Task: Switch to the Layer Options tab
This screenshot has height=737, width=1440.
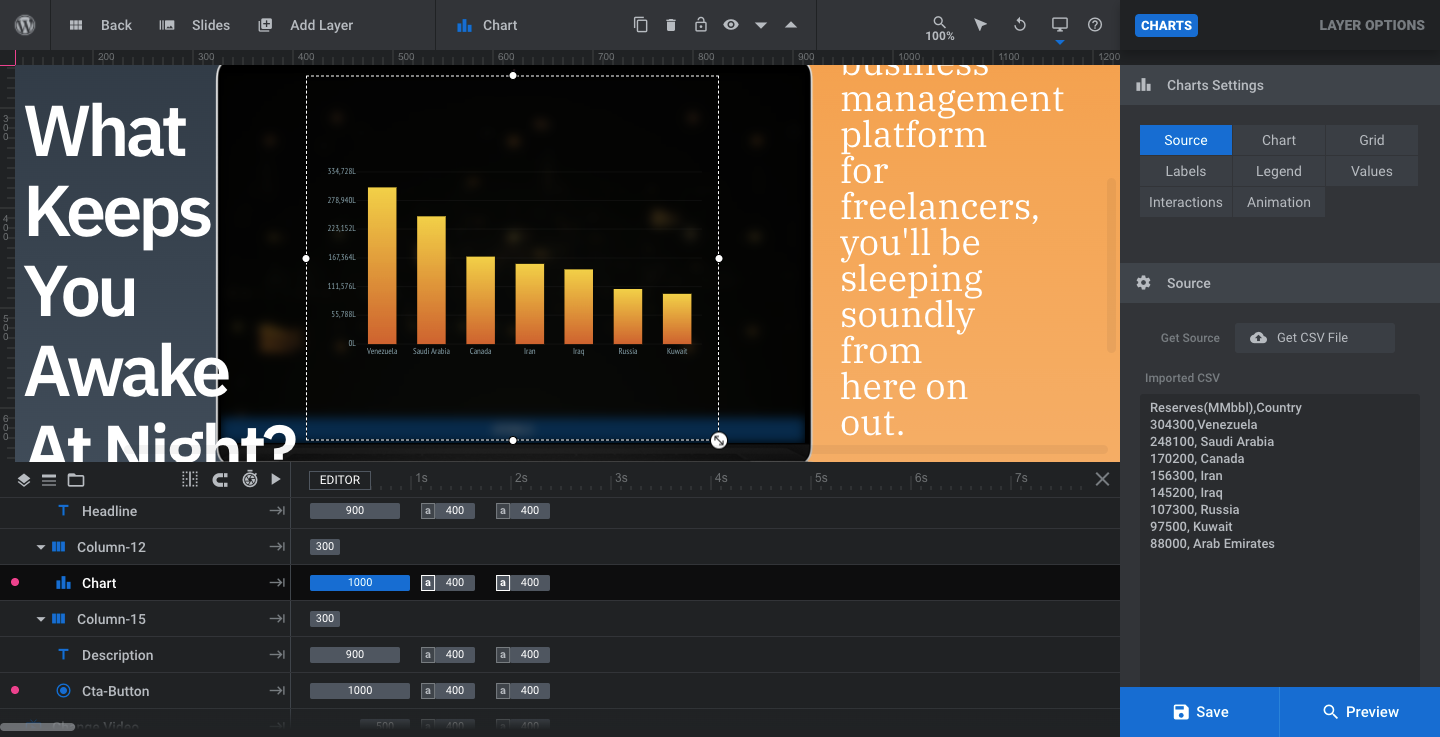Action: (x=1371, y=25)
